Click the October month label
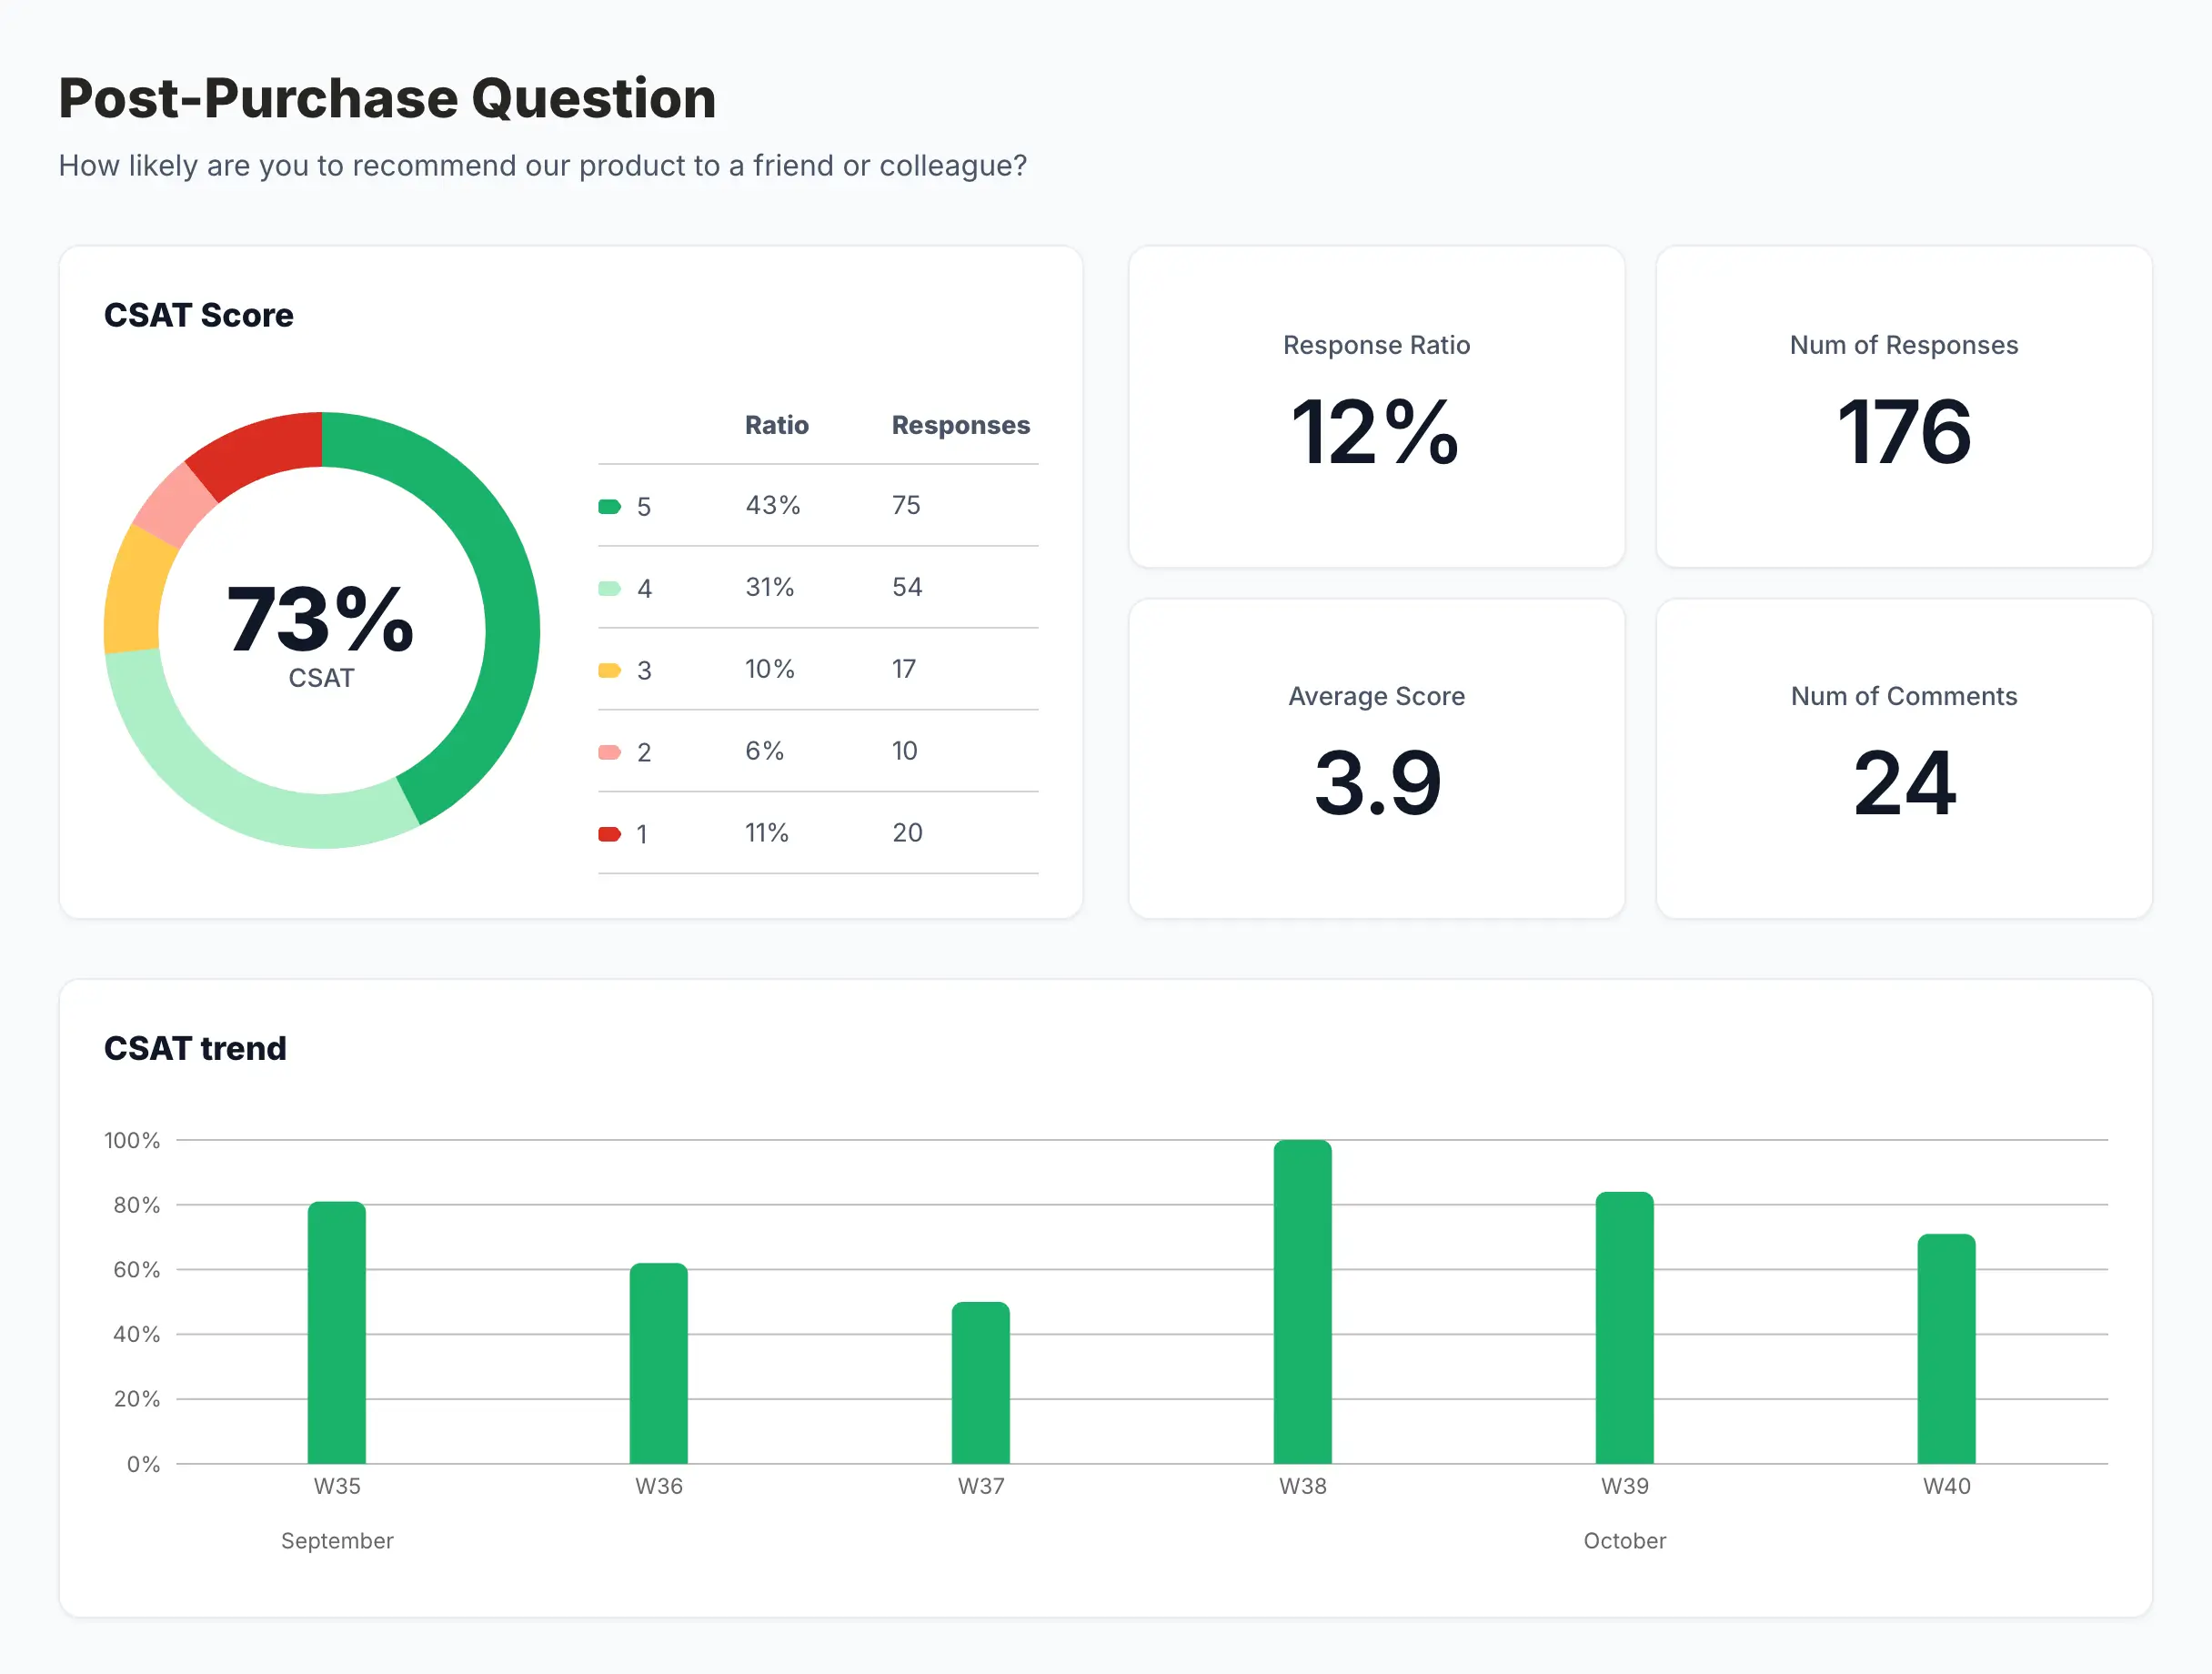This screenshot has height=1674, width=2212. [1625, 1541]
